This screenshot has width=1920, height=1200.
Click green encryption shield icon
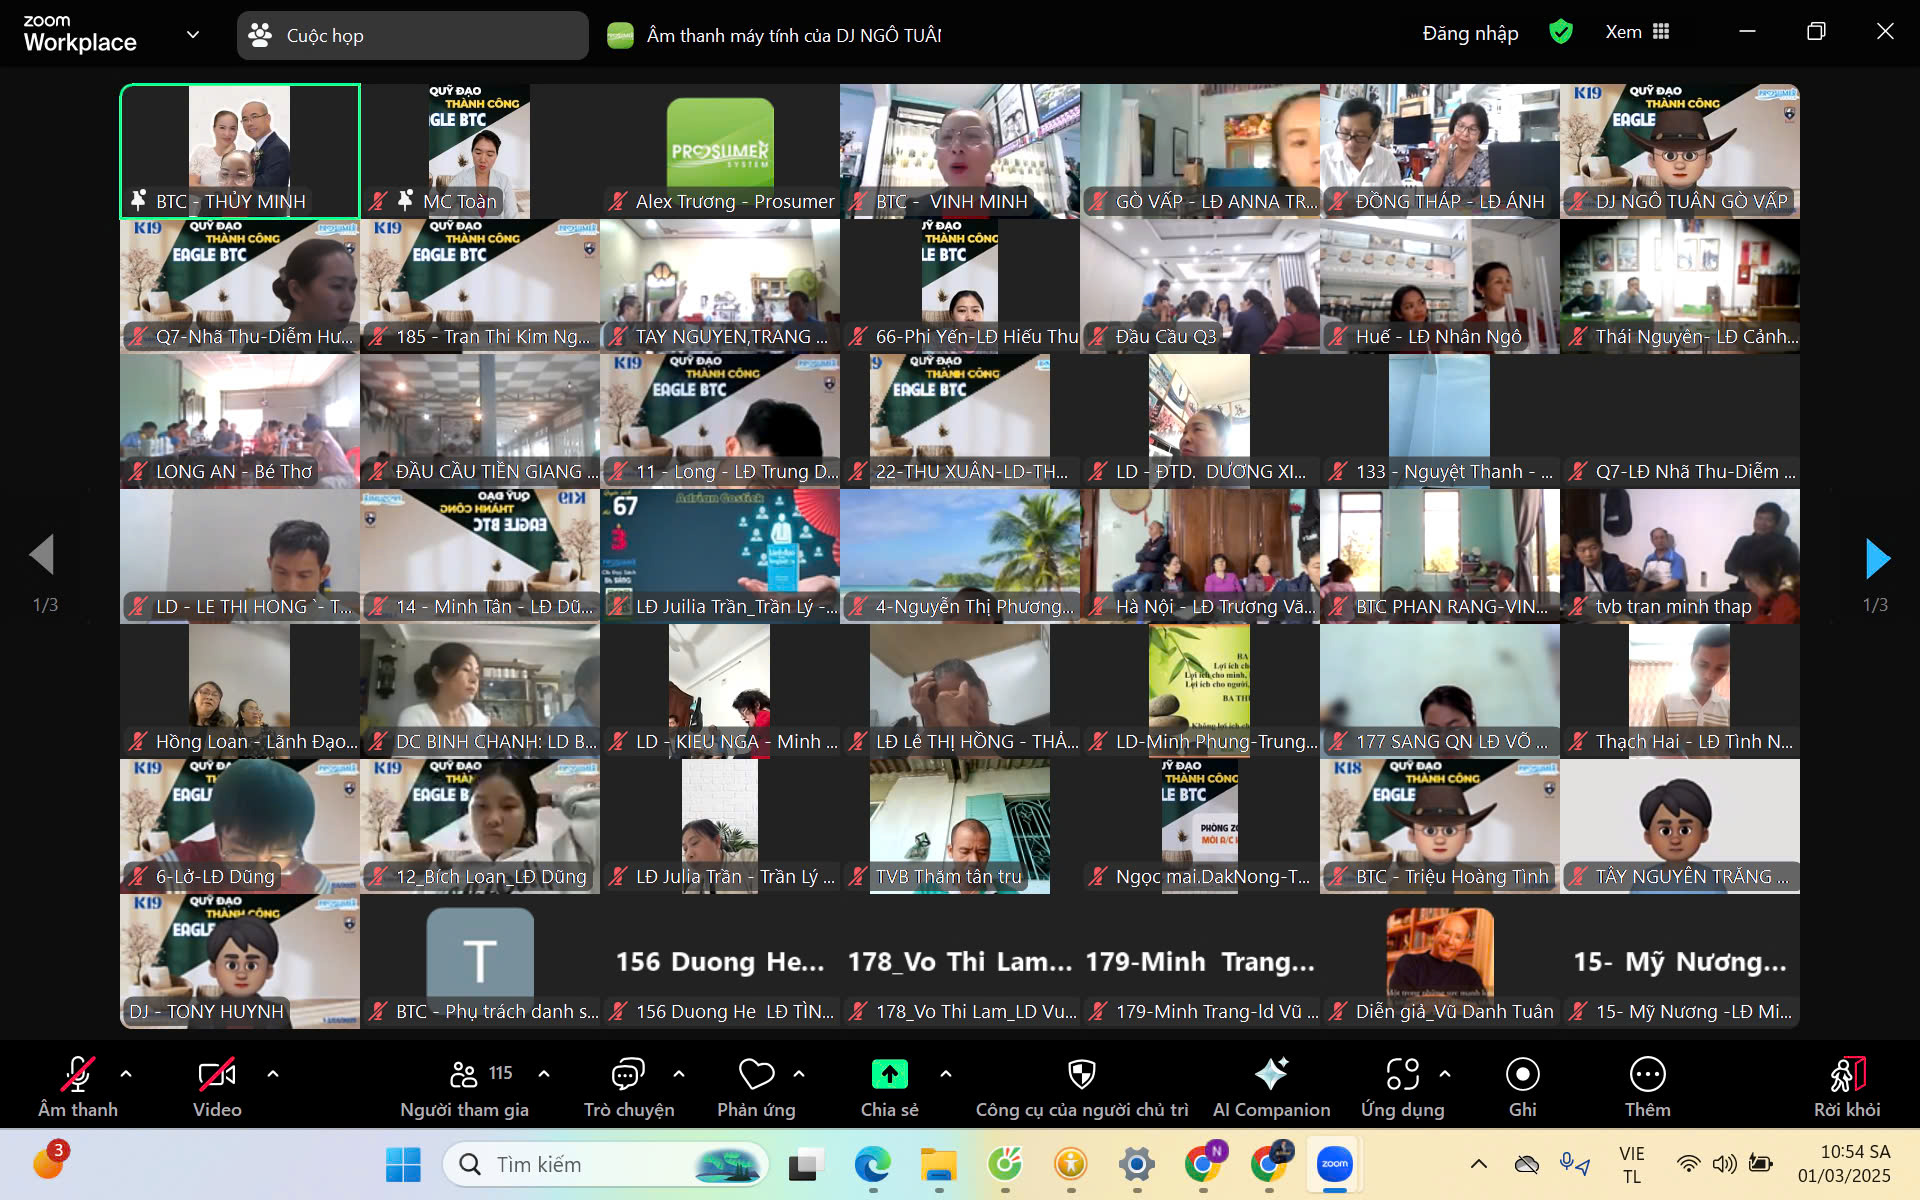[x=1560, y=32]
